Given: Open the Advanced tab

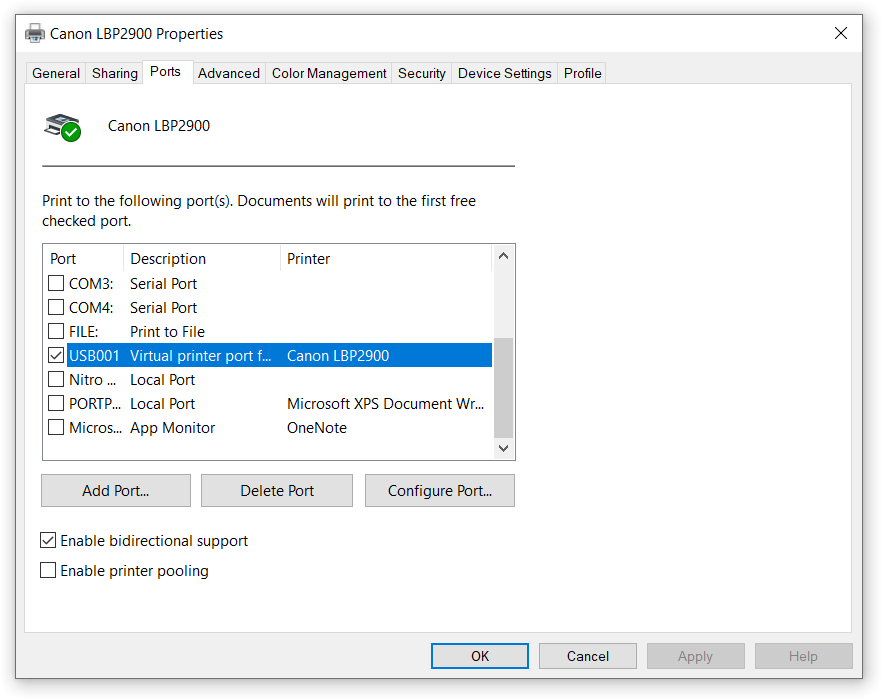Looking at the screenshot, I should [x=228, y=73].
